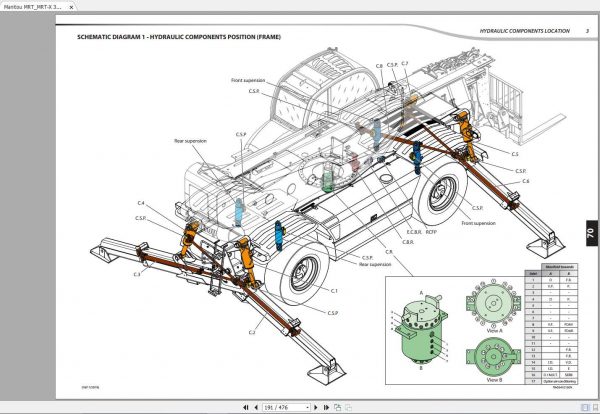The width and height of the screenshot is (600, 414).
Task: Click the C.B.R. callout label
Action: click(408, 242)
